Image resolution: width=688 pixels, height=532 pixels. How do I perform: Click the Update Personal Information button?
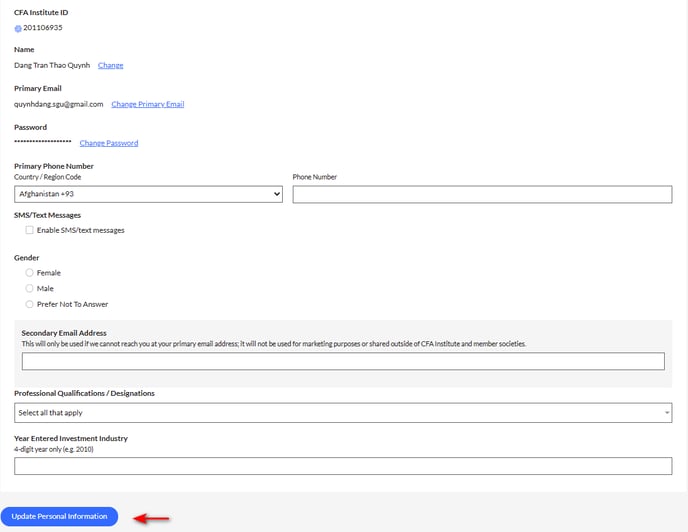[x=59, y=516]
